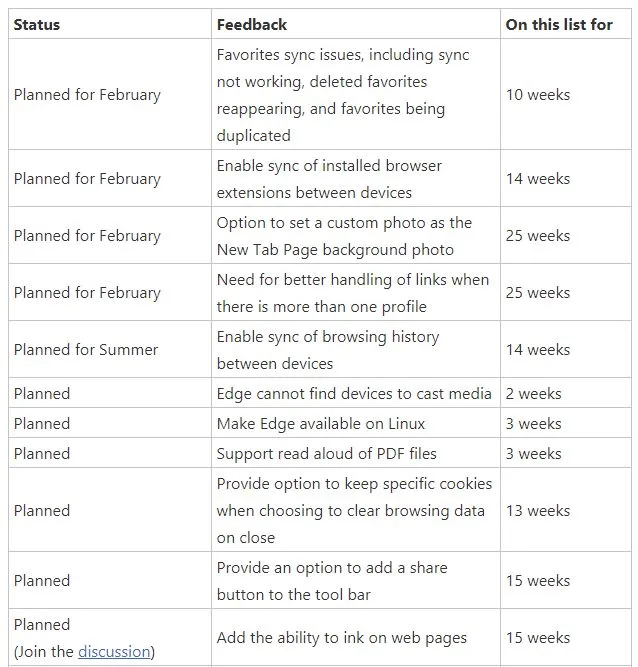This screenshot has width=638, height=667.
Task: Click "Edge cannot find devices to cast media"
Action: click(354, 394)
